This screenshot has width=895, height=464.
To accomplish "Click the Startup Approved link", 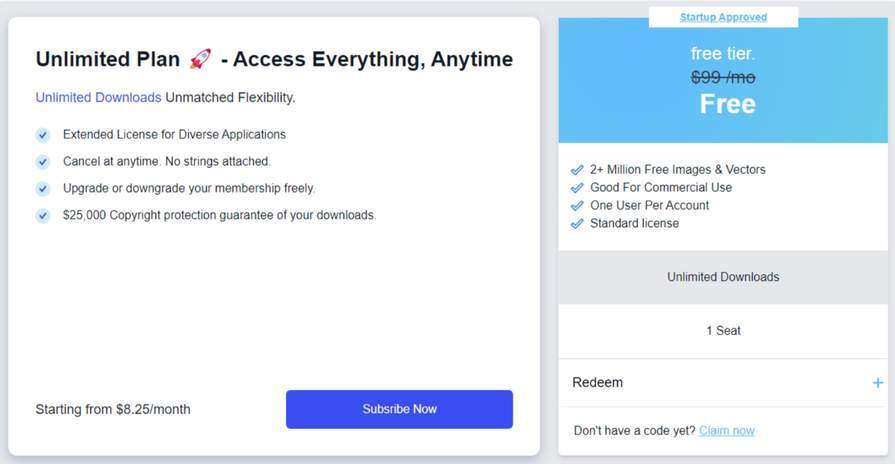I will point(723,17).
